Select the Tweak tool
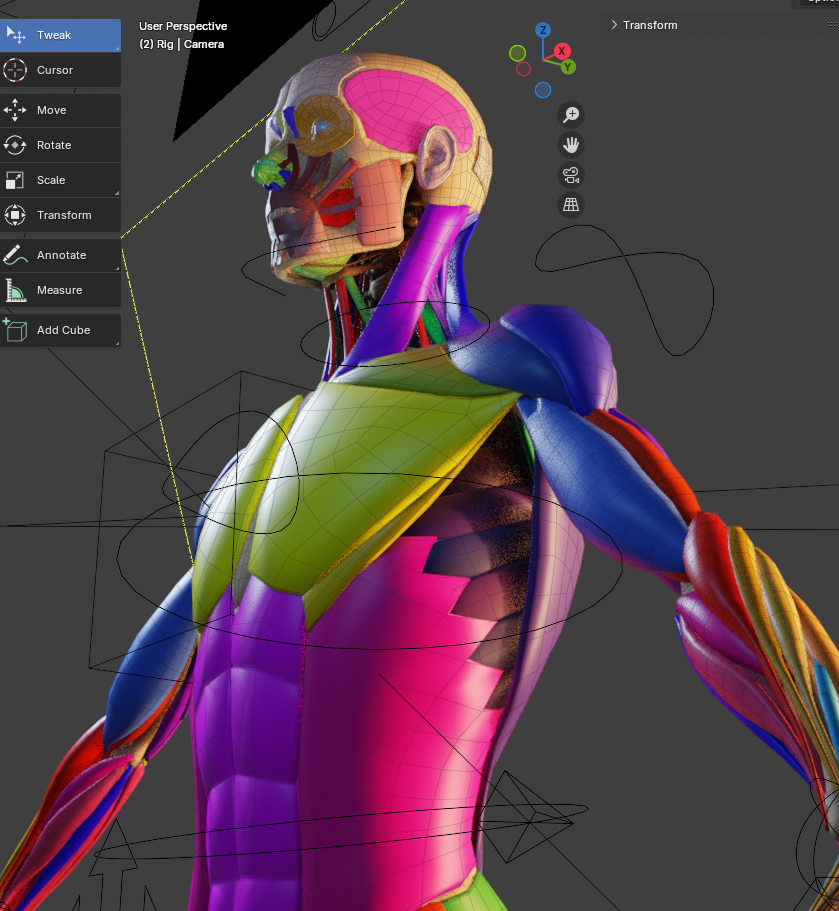The height and width of the screenshot is (911, 839). 60,35
